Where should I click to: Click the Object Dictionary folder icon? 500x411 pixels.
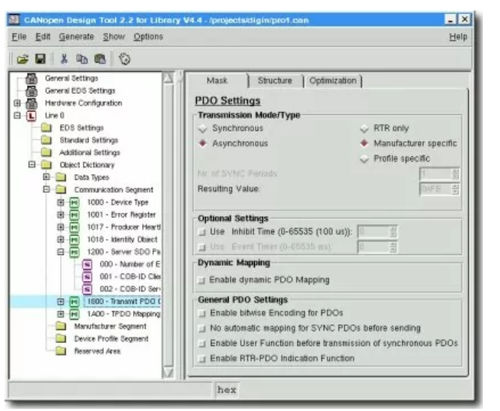(x=46, y=165)
